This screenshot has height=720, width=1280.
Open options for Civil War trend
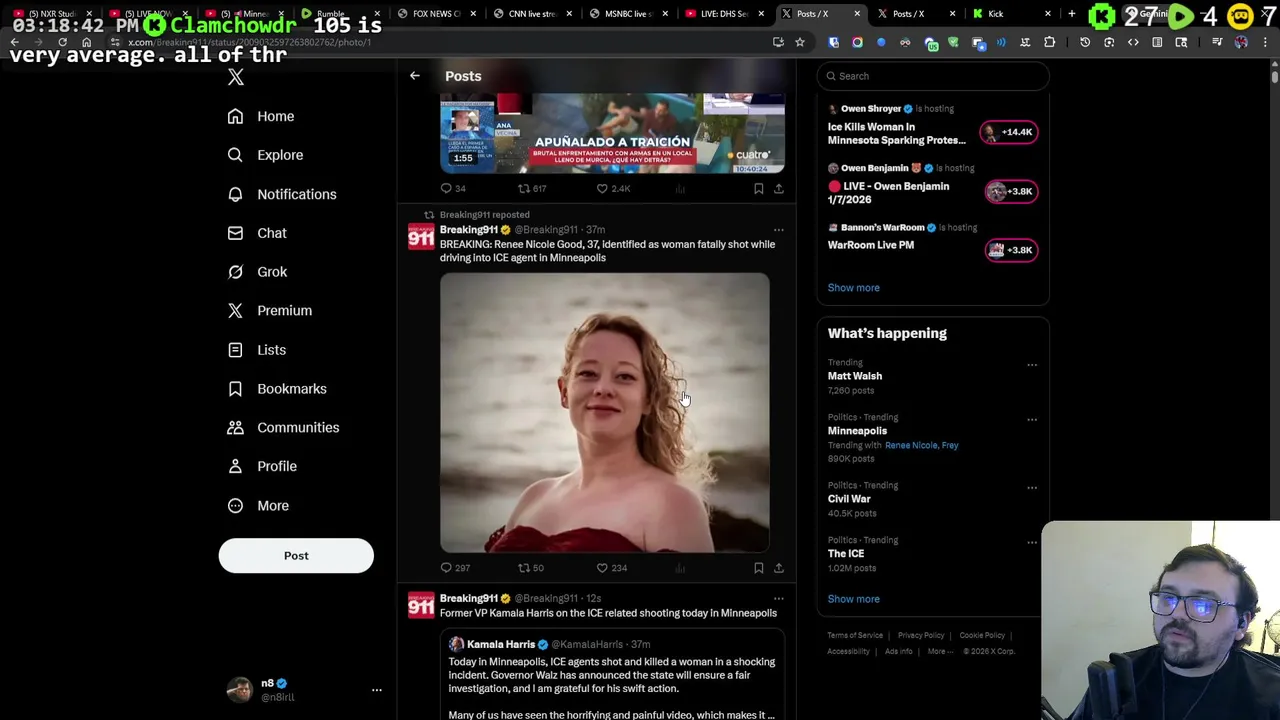pyautogui.click(x=1032, y=488)
